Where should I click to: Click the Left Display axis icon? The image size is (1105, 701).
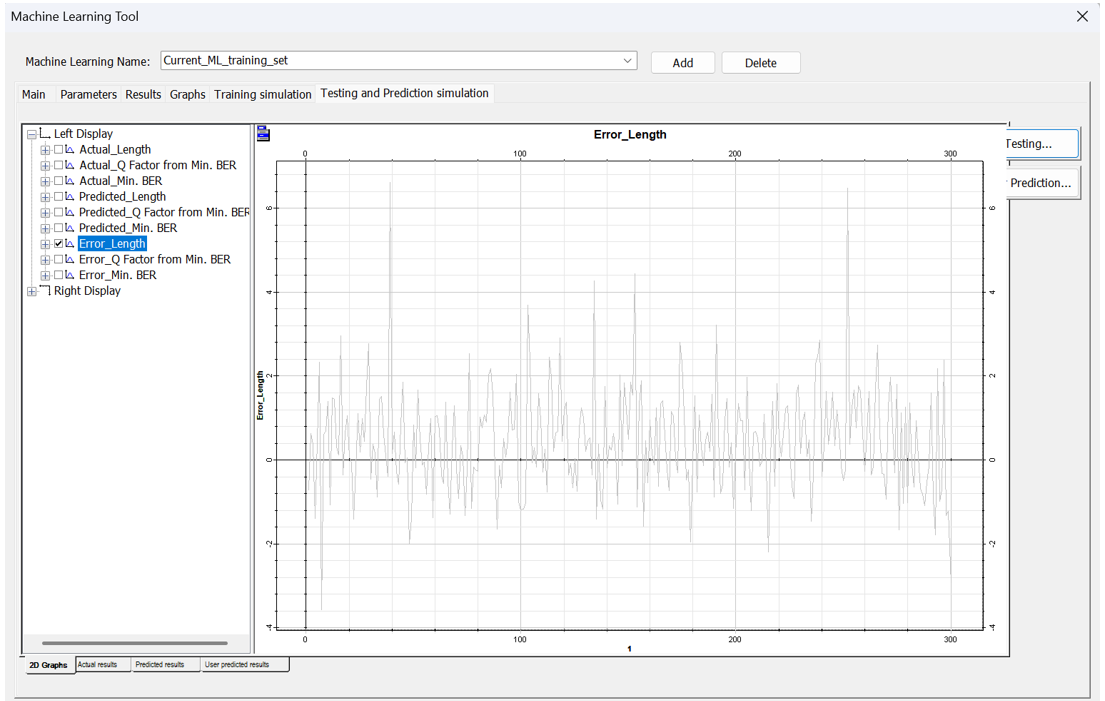point(44,133)
